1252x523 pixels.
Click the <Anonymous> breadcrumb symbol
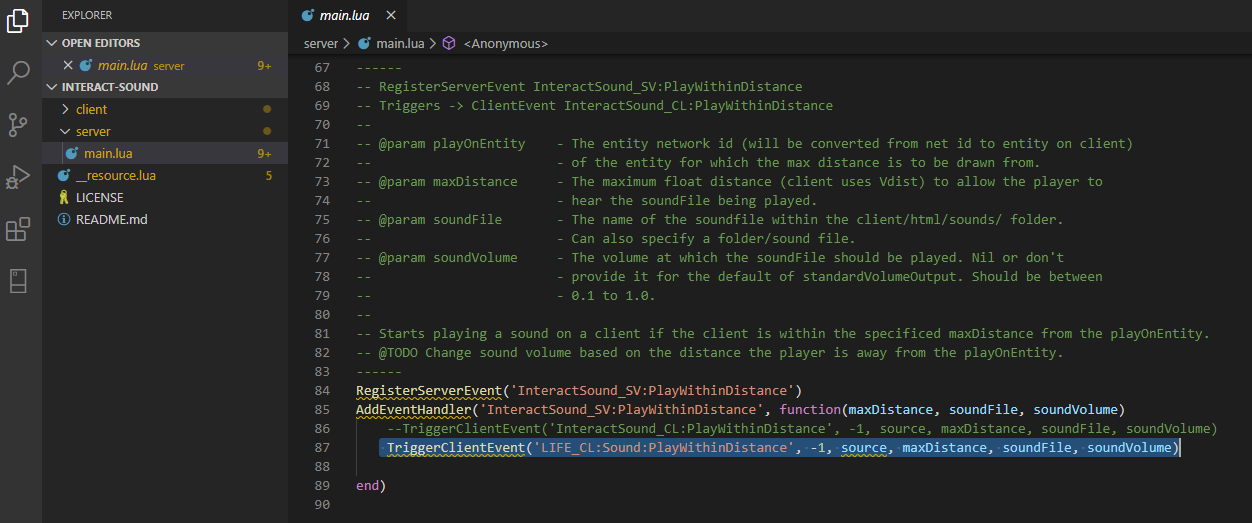[x=504, y=43]
